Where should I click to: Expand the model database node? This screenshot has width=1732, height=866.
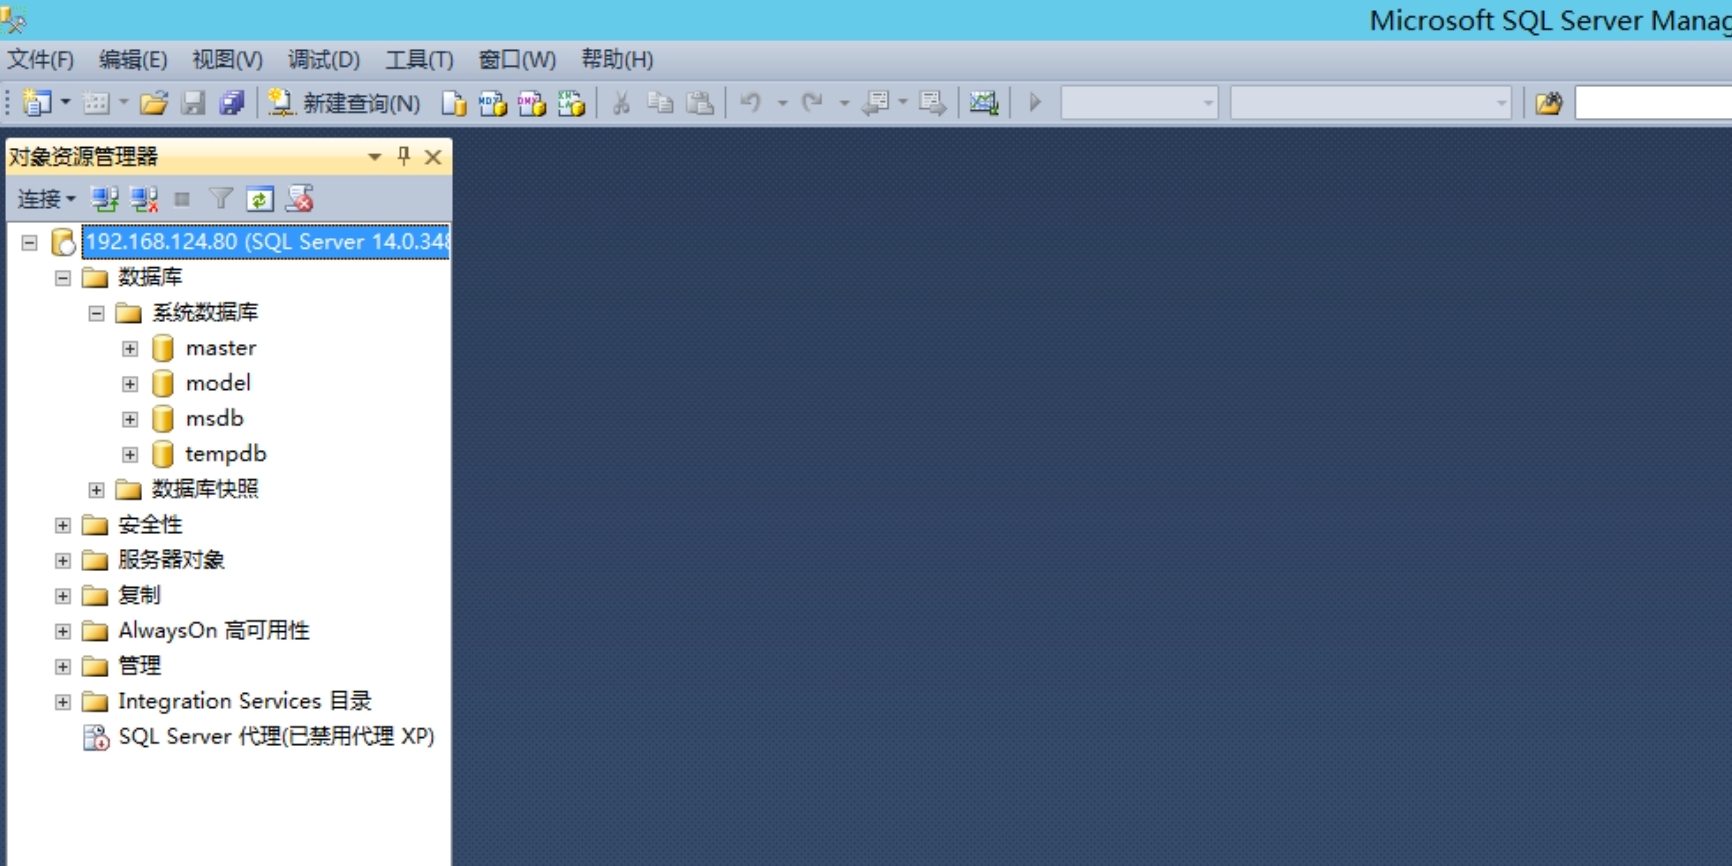(130, 383)
